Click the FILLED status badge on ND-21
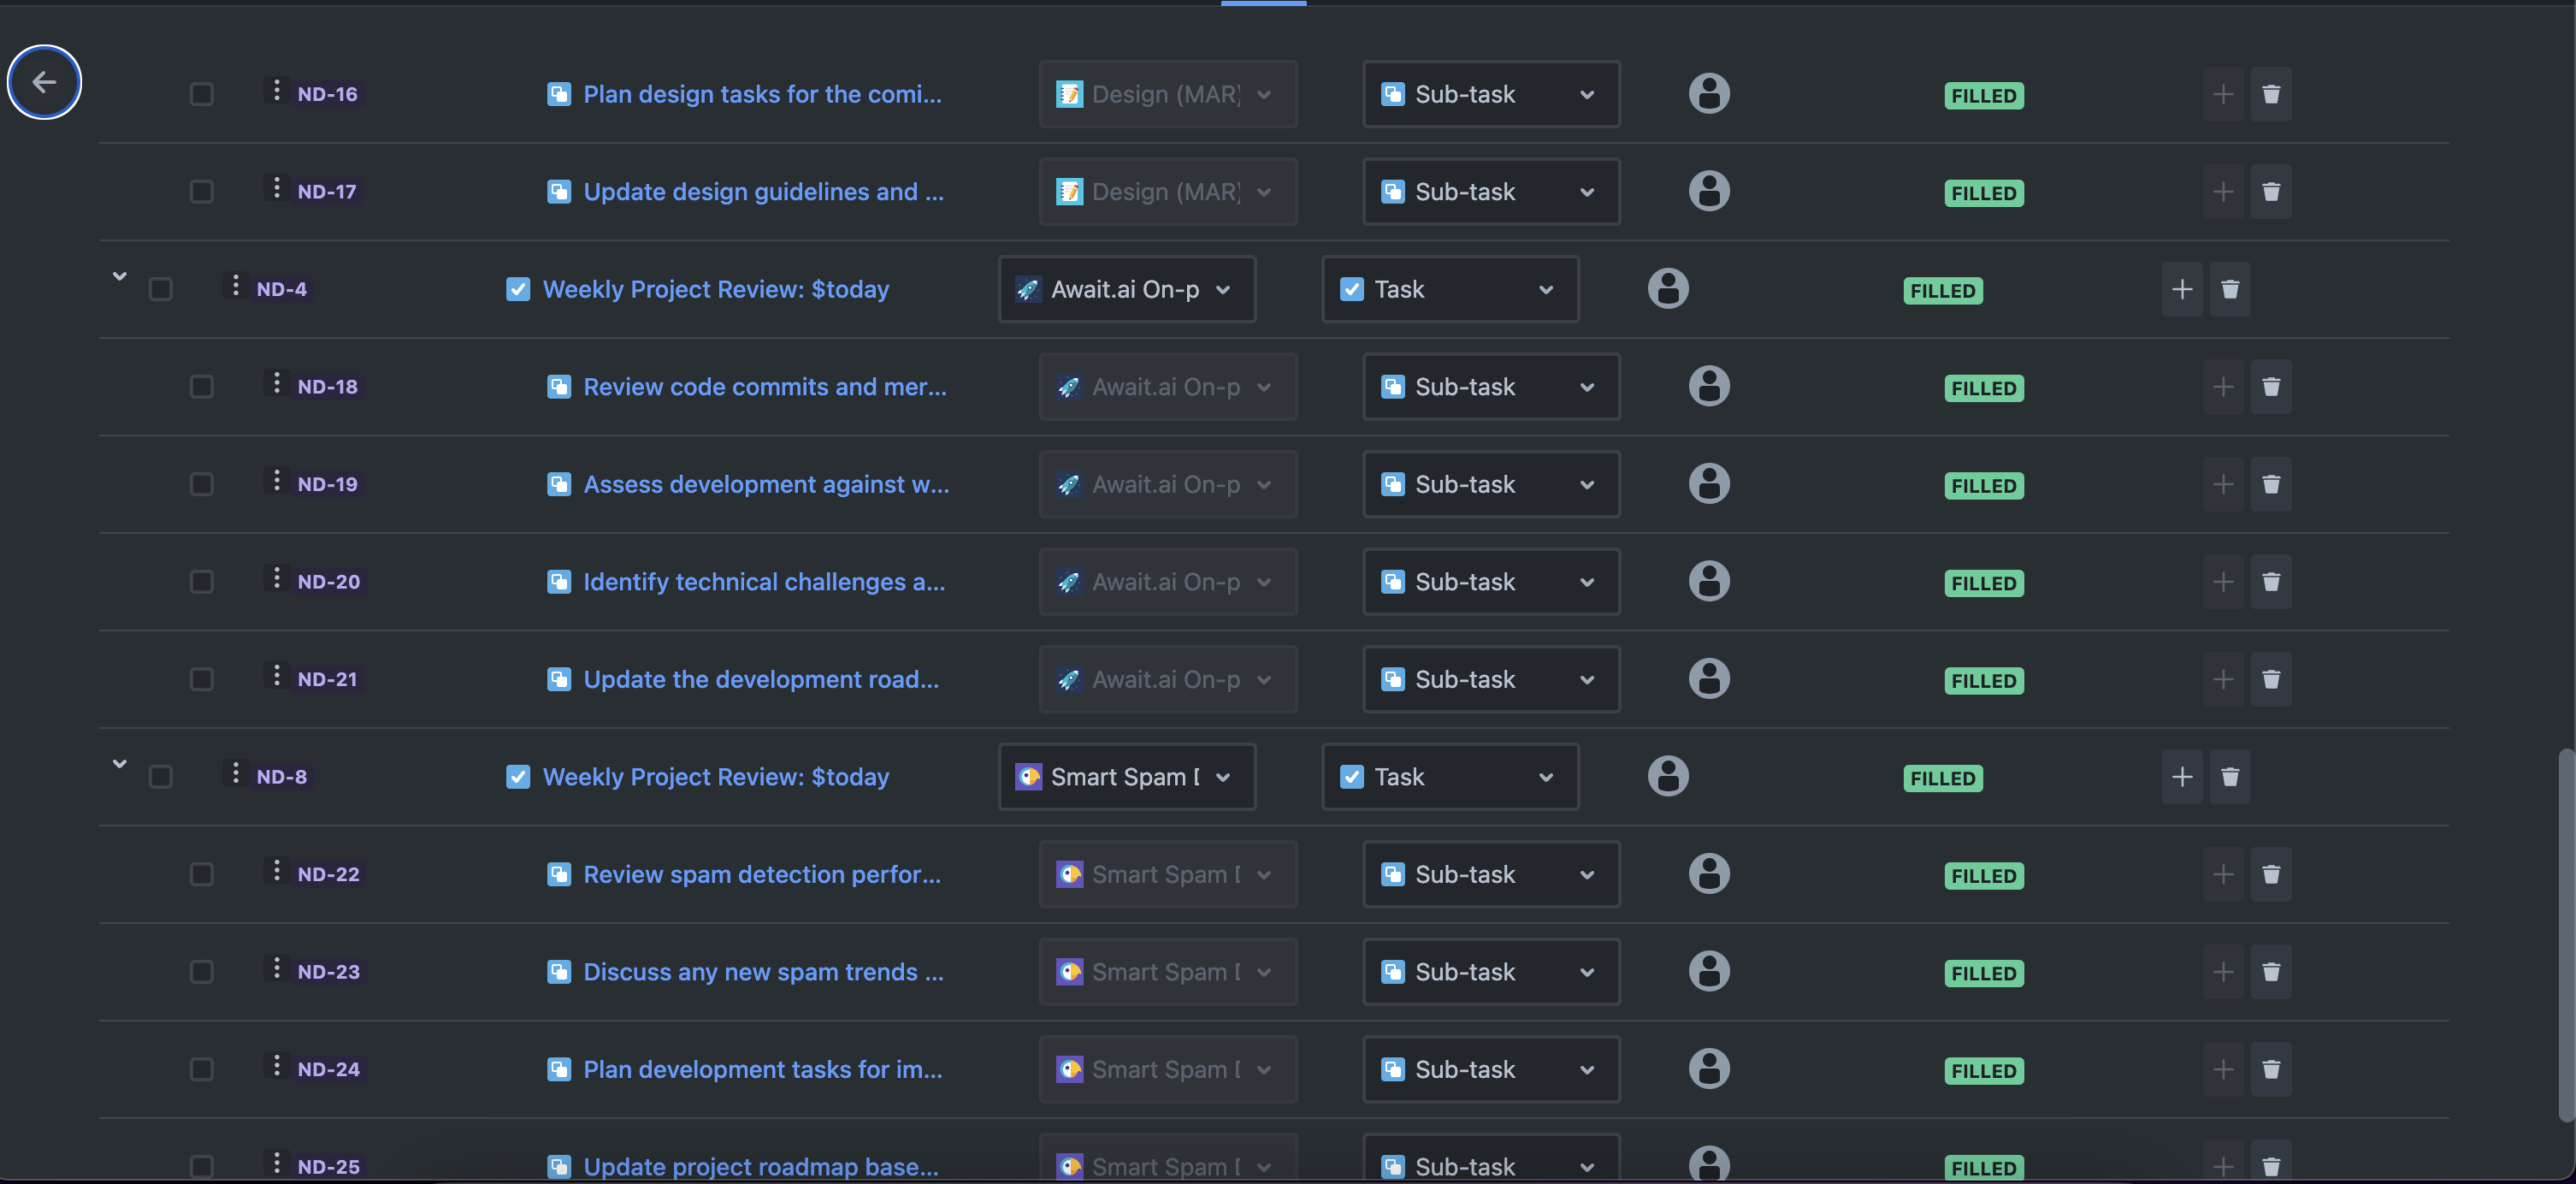The height and width of the screenshot is (1184, 2576). tap(1983, 681)
